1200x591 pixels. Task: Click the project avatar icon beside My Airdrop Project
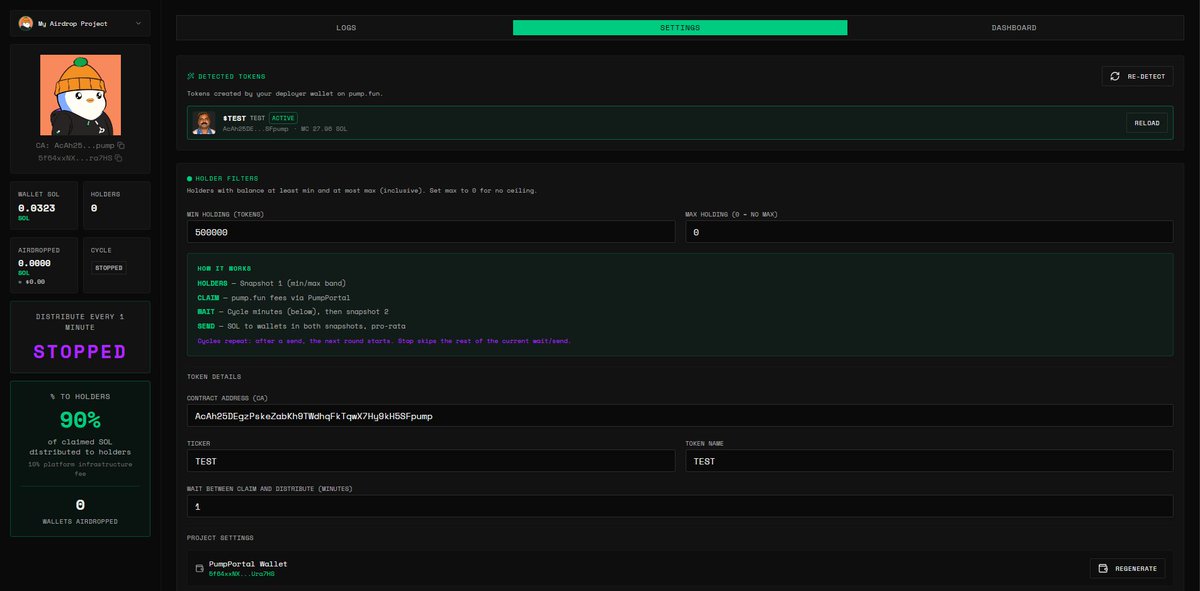coord(26,23)
